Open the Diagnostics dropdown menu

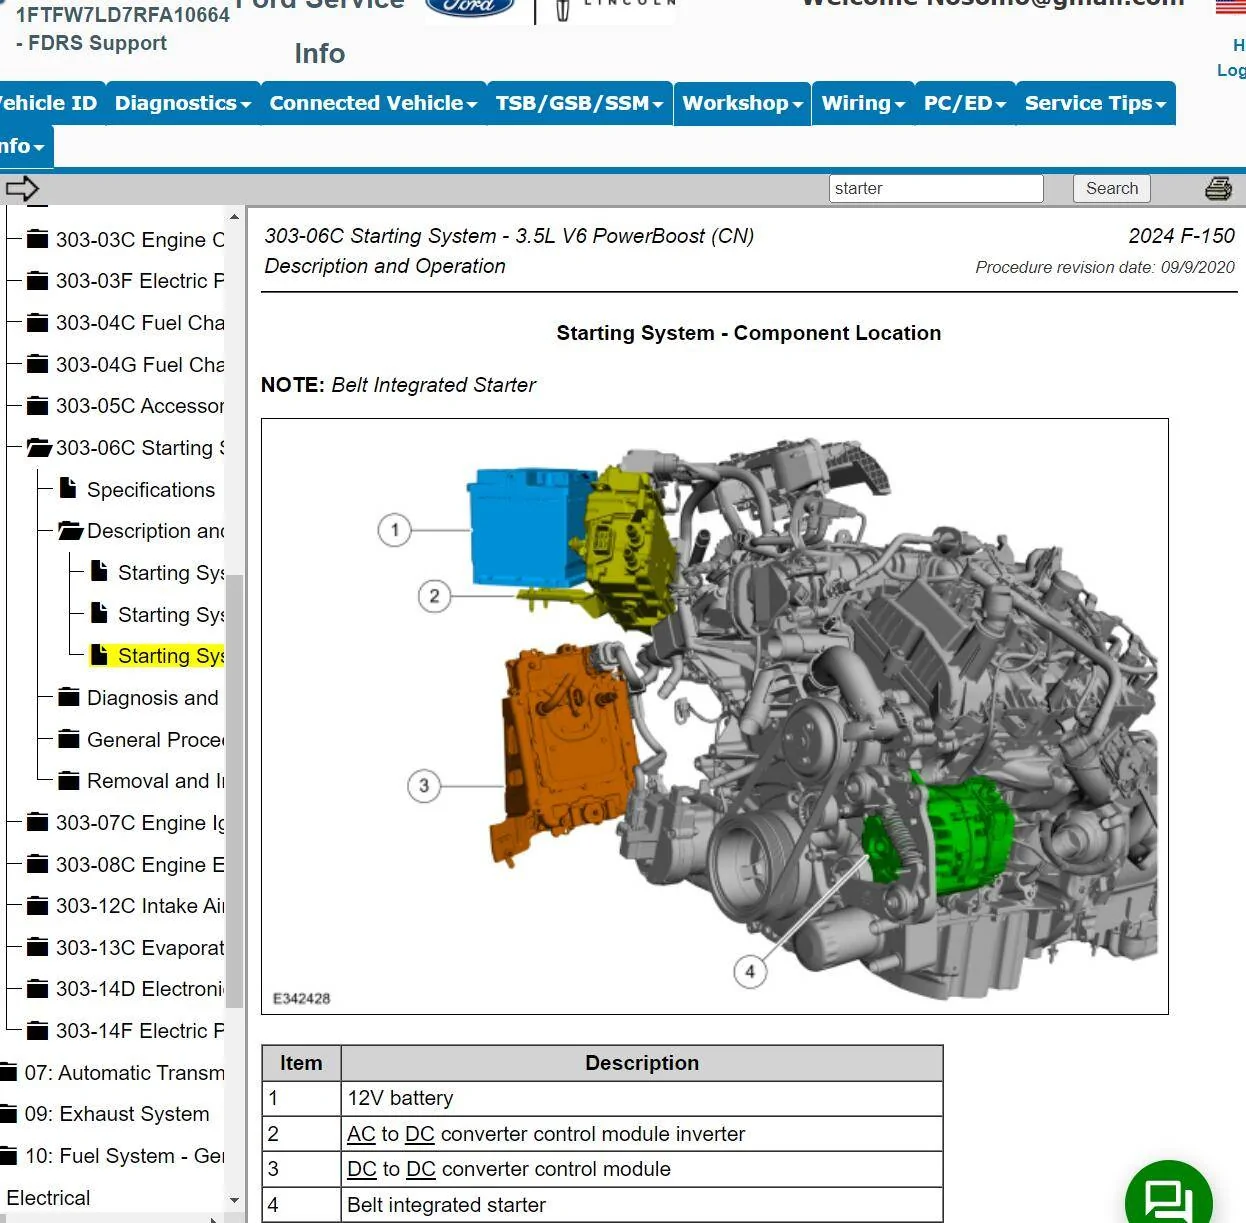[183, 103]
